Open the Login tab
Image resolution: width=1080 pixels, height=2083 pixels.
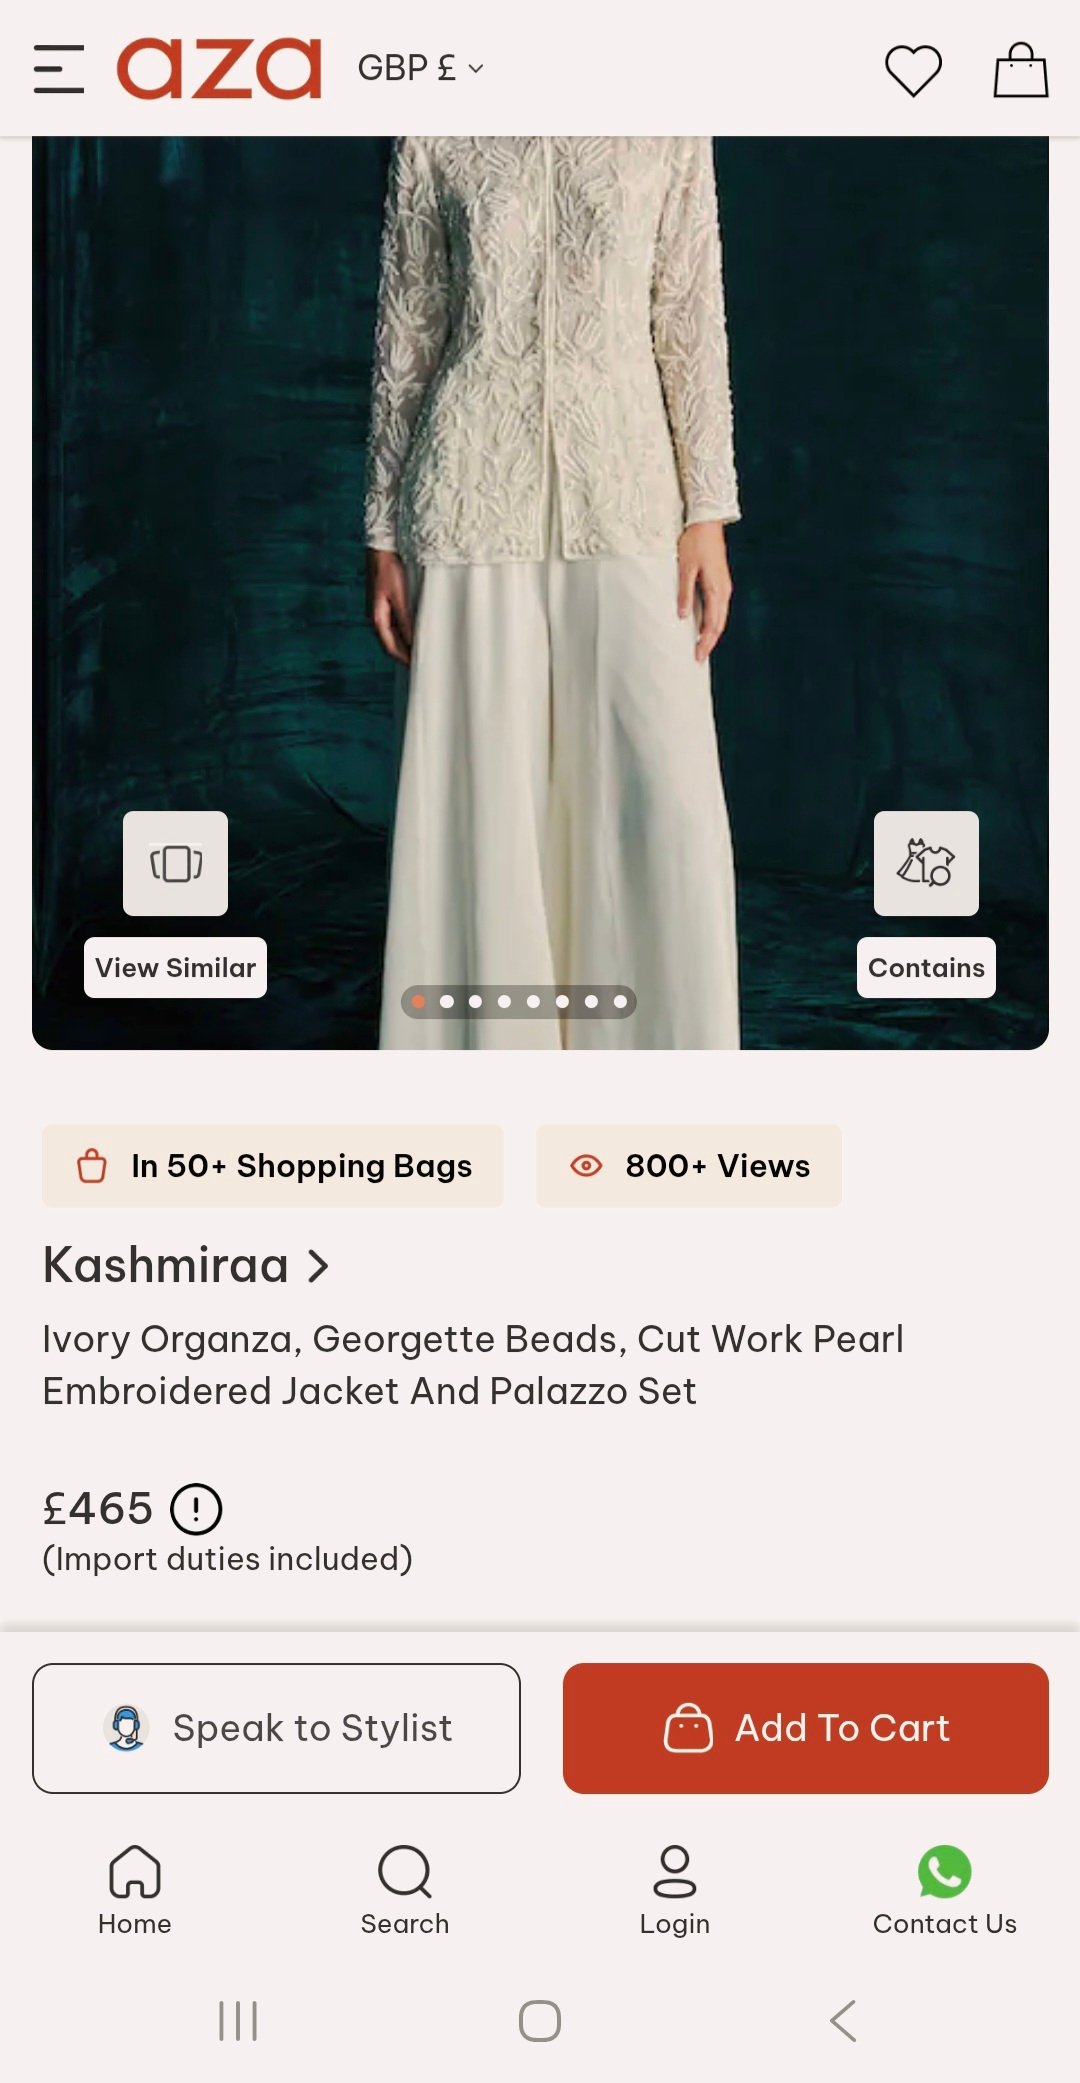click(x=675, y=1889)
